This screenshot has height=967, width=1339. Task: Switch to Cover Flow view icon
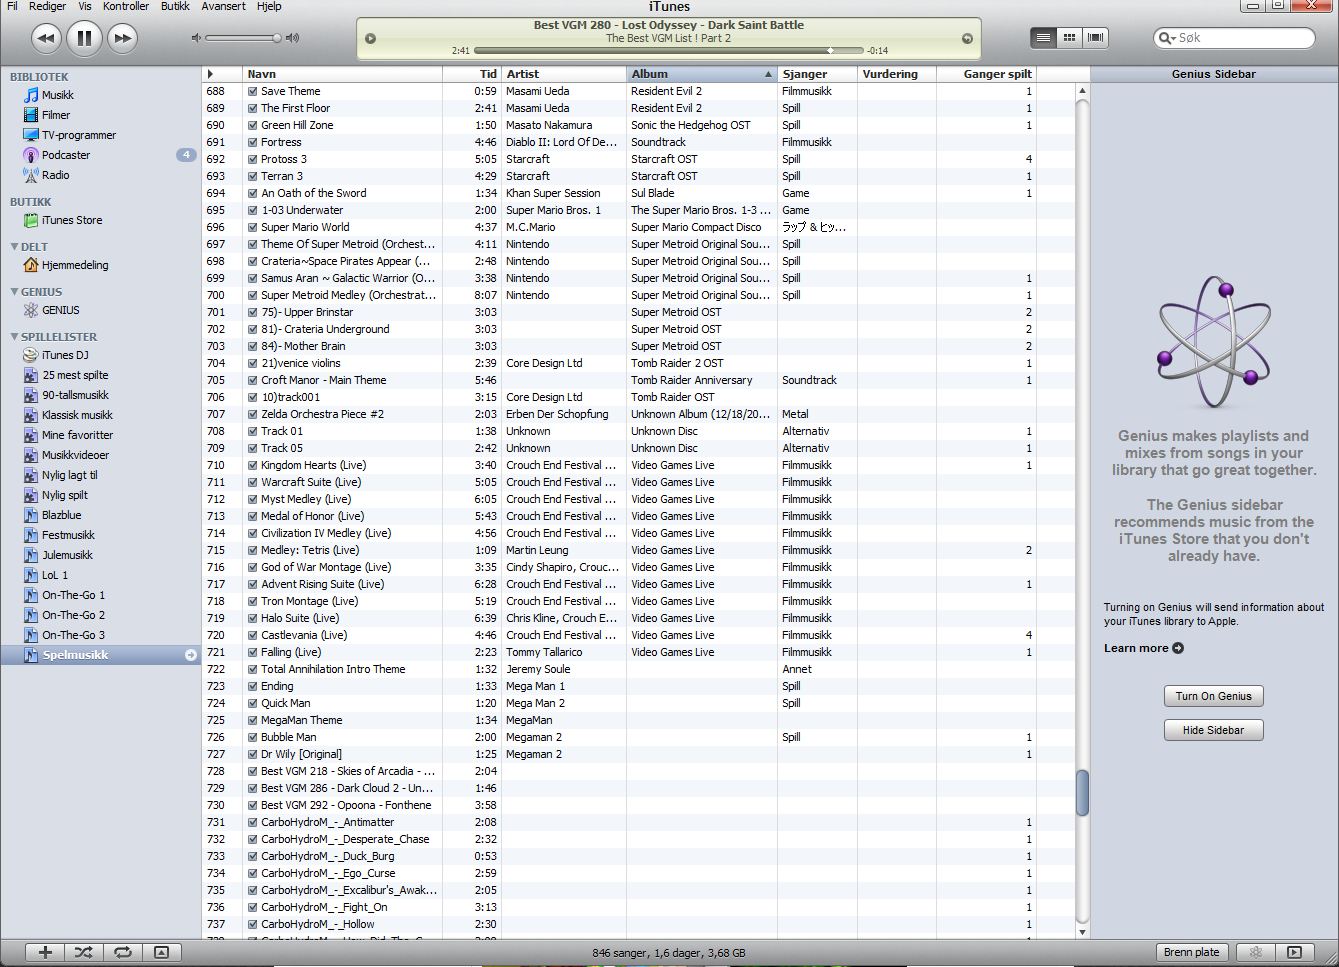[1096, 37]
